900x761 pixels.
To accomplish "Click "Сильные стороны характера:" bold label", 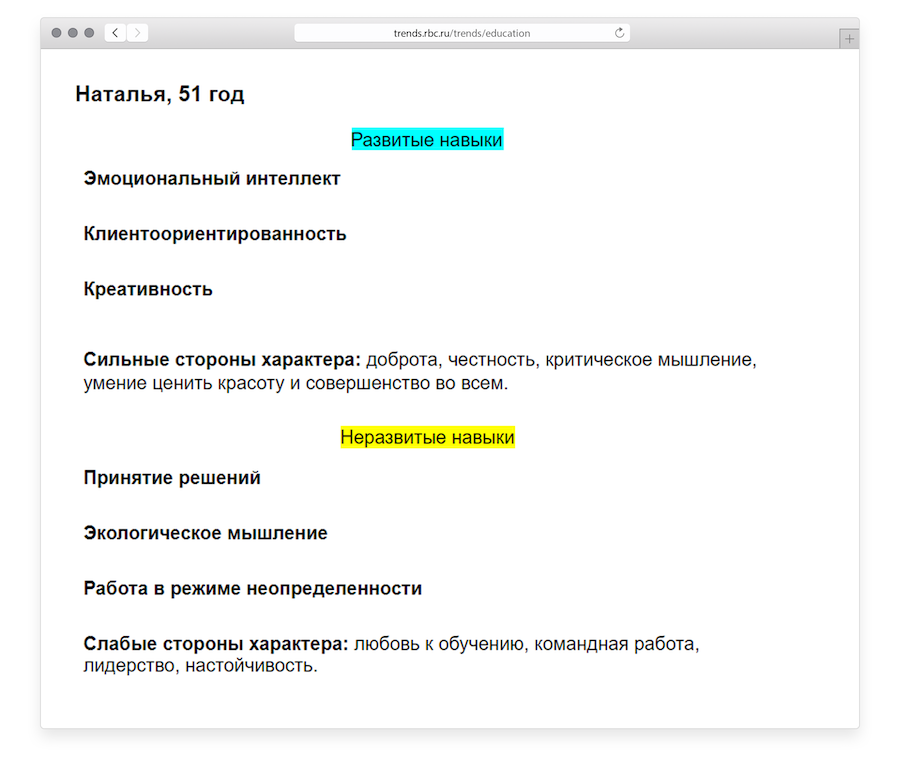I will [222, 359].
